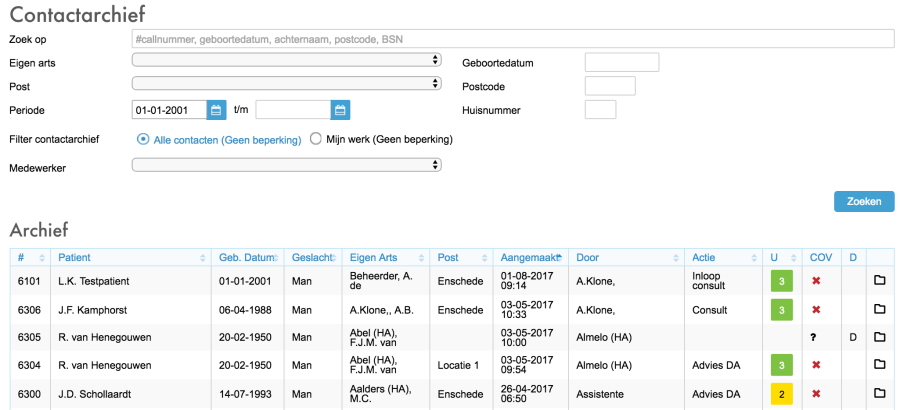Select patient J.D. Schollaardt

click(94, 394)
